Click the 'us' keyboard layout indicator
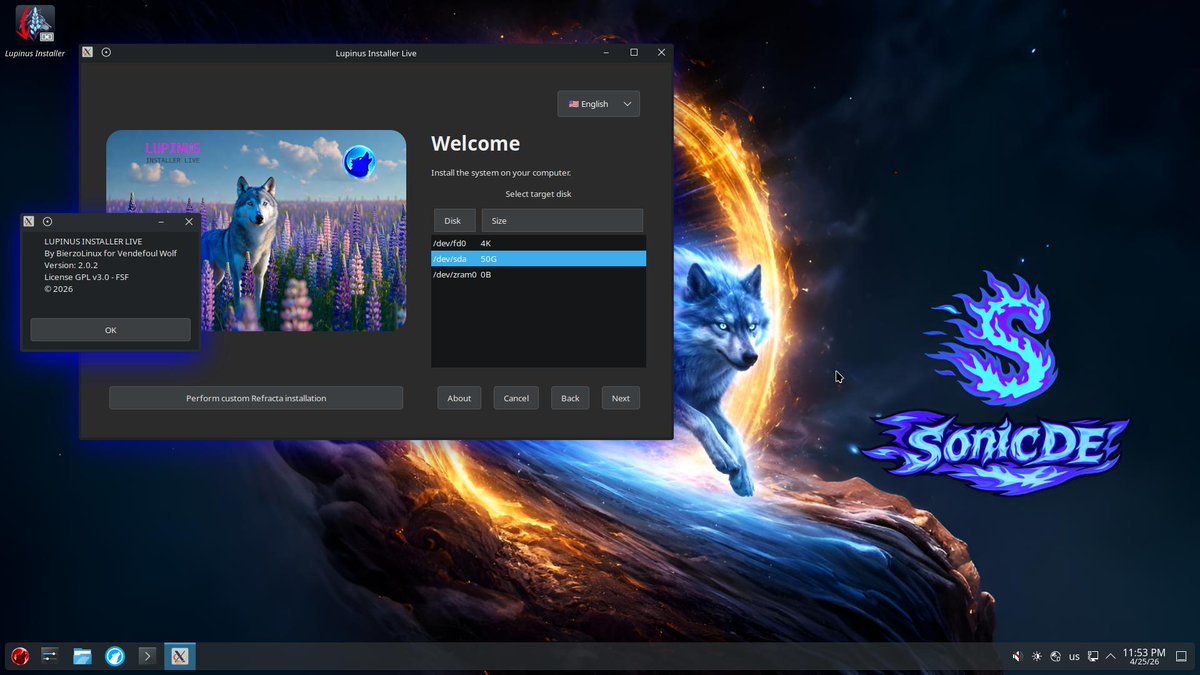 (1074, 657)
